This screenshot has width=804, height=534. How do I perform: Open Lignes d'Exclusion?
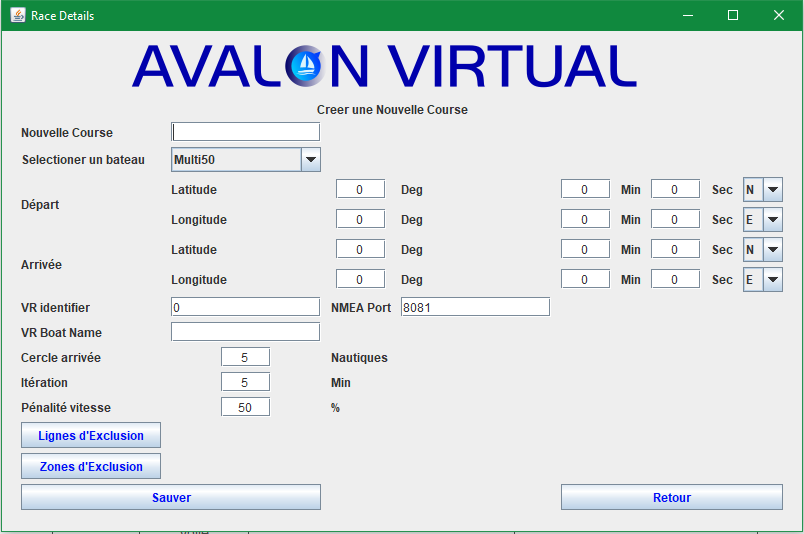coord(91,435)
